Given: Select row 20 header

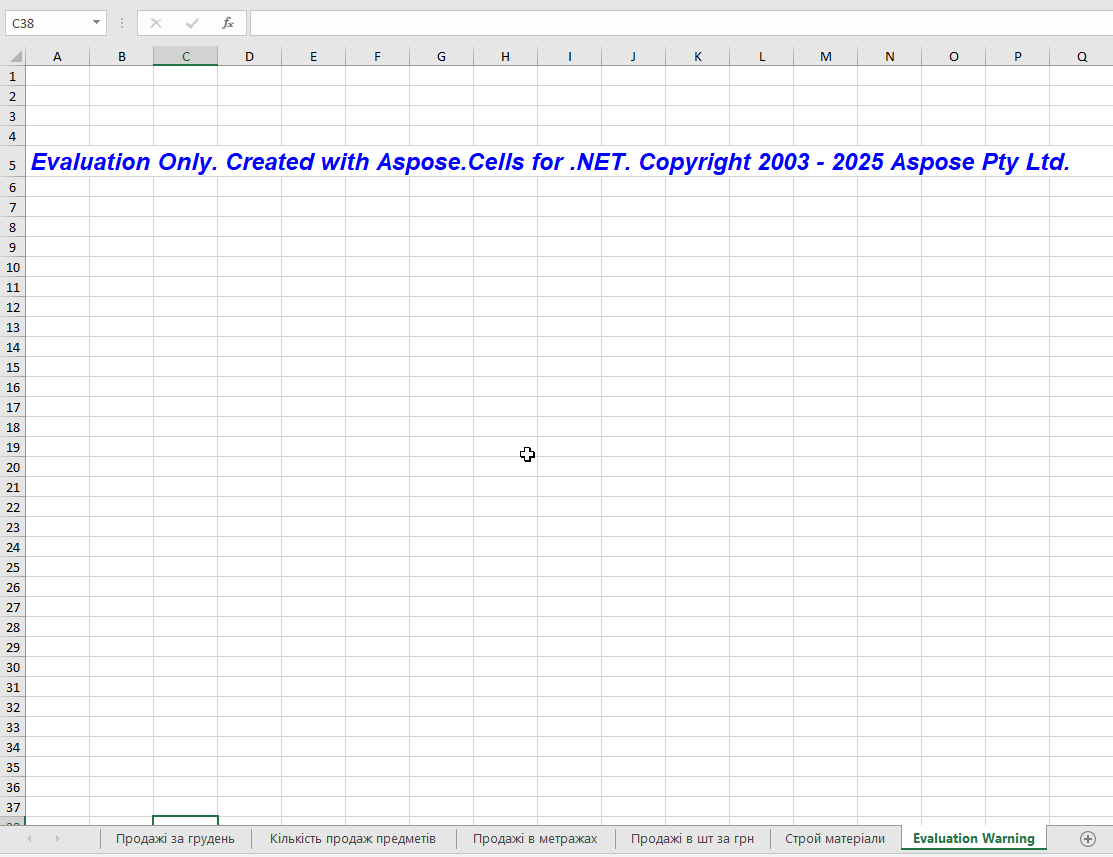Looking at the screenshot, I should pos(13,467).
